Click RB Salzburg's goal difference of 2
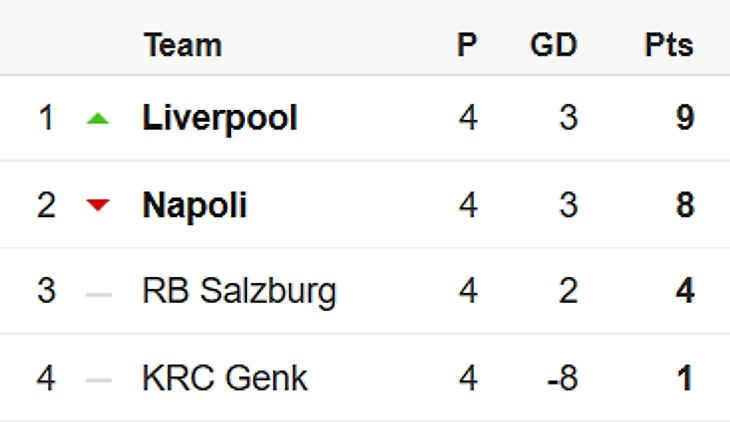This screenshot has width=730, height=422. (568, 293)
